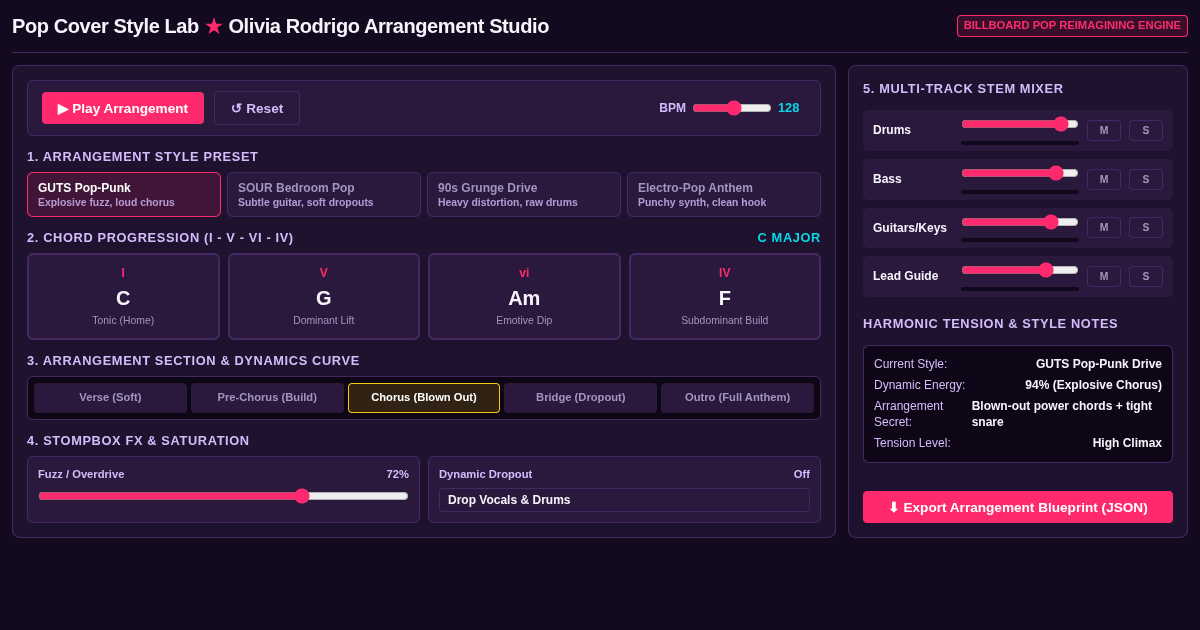Click the C MAJOR key label
The image size is (1200, 630).
click(789, 238)
